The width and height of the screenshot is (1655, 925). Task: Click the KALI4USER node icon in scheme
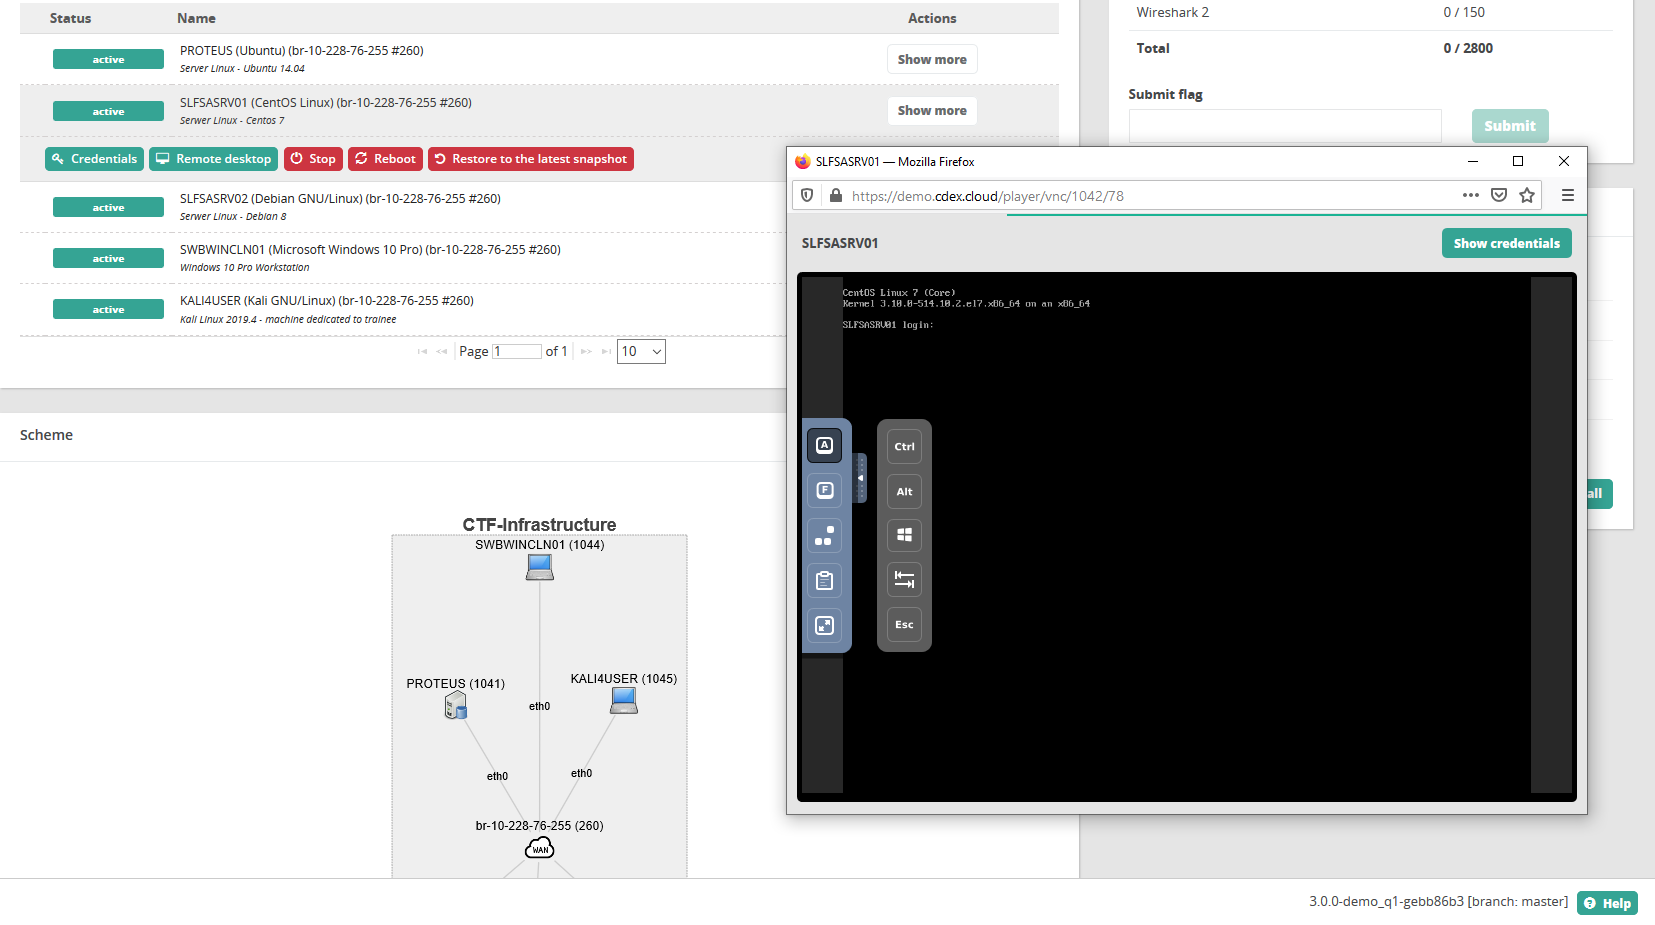[x=624, y=701]
